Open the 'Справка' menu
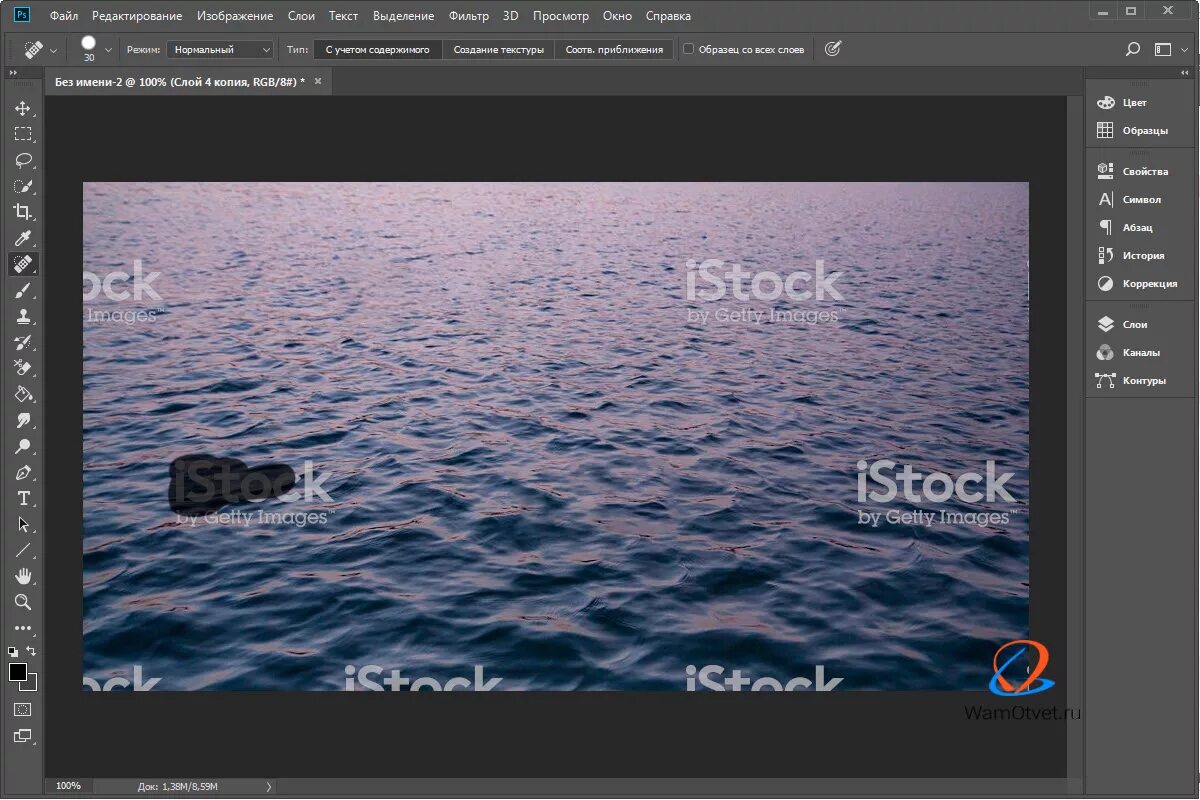 coord(668,16)
